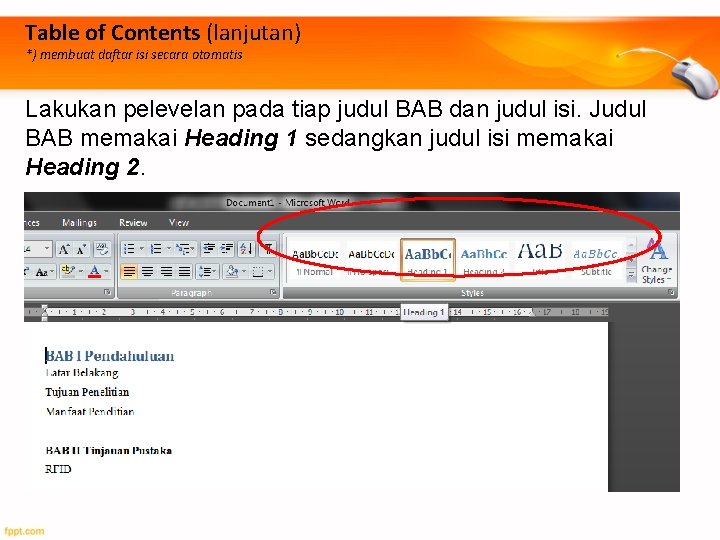Open the View ribbon tab
This screenshot has height=540, width=720.
coord(179,223)
